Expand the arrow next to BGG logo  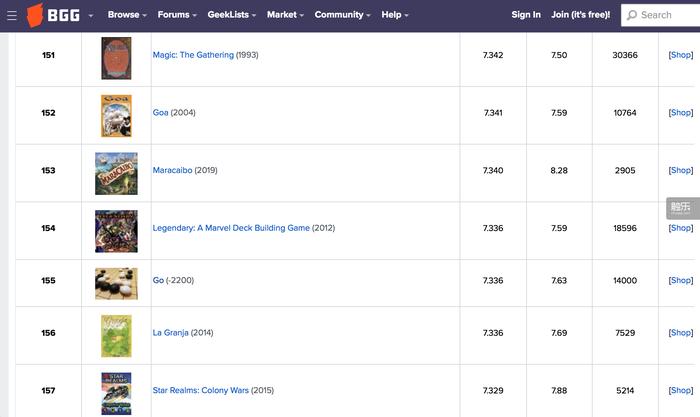coord(91,16)
